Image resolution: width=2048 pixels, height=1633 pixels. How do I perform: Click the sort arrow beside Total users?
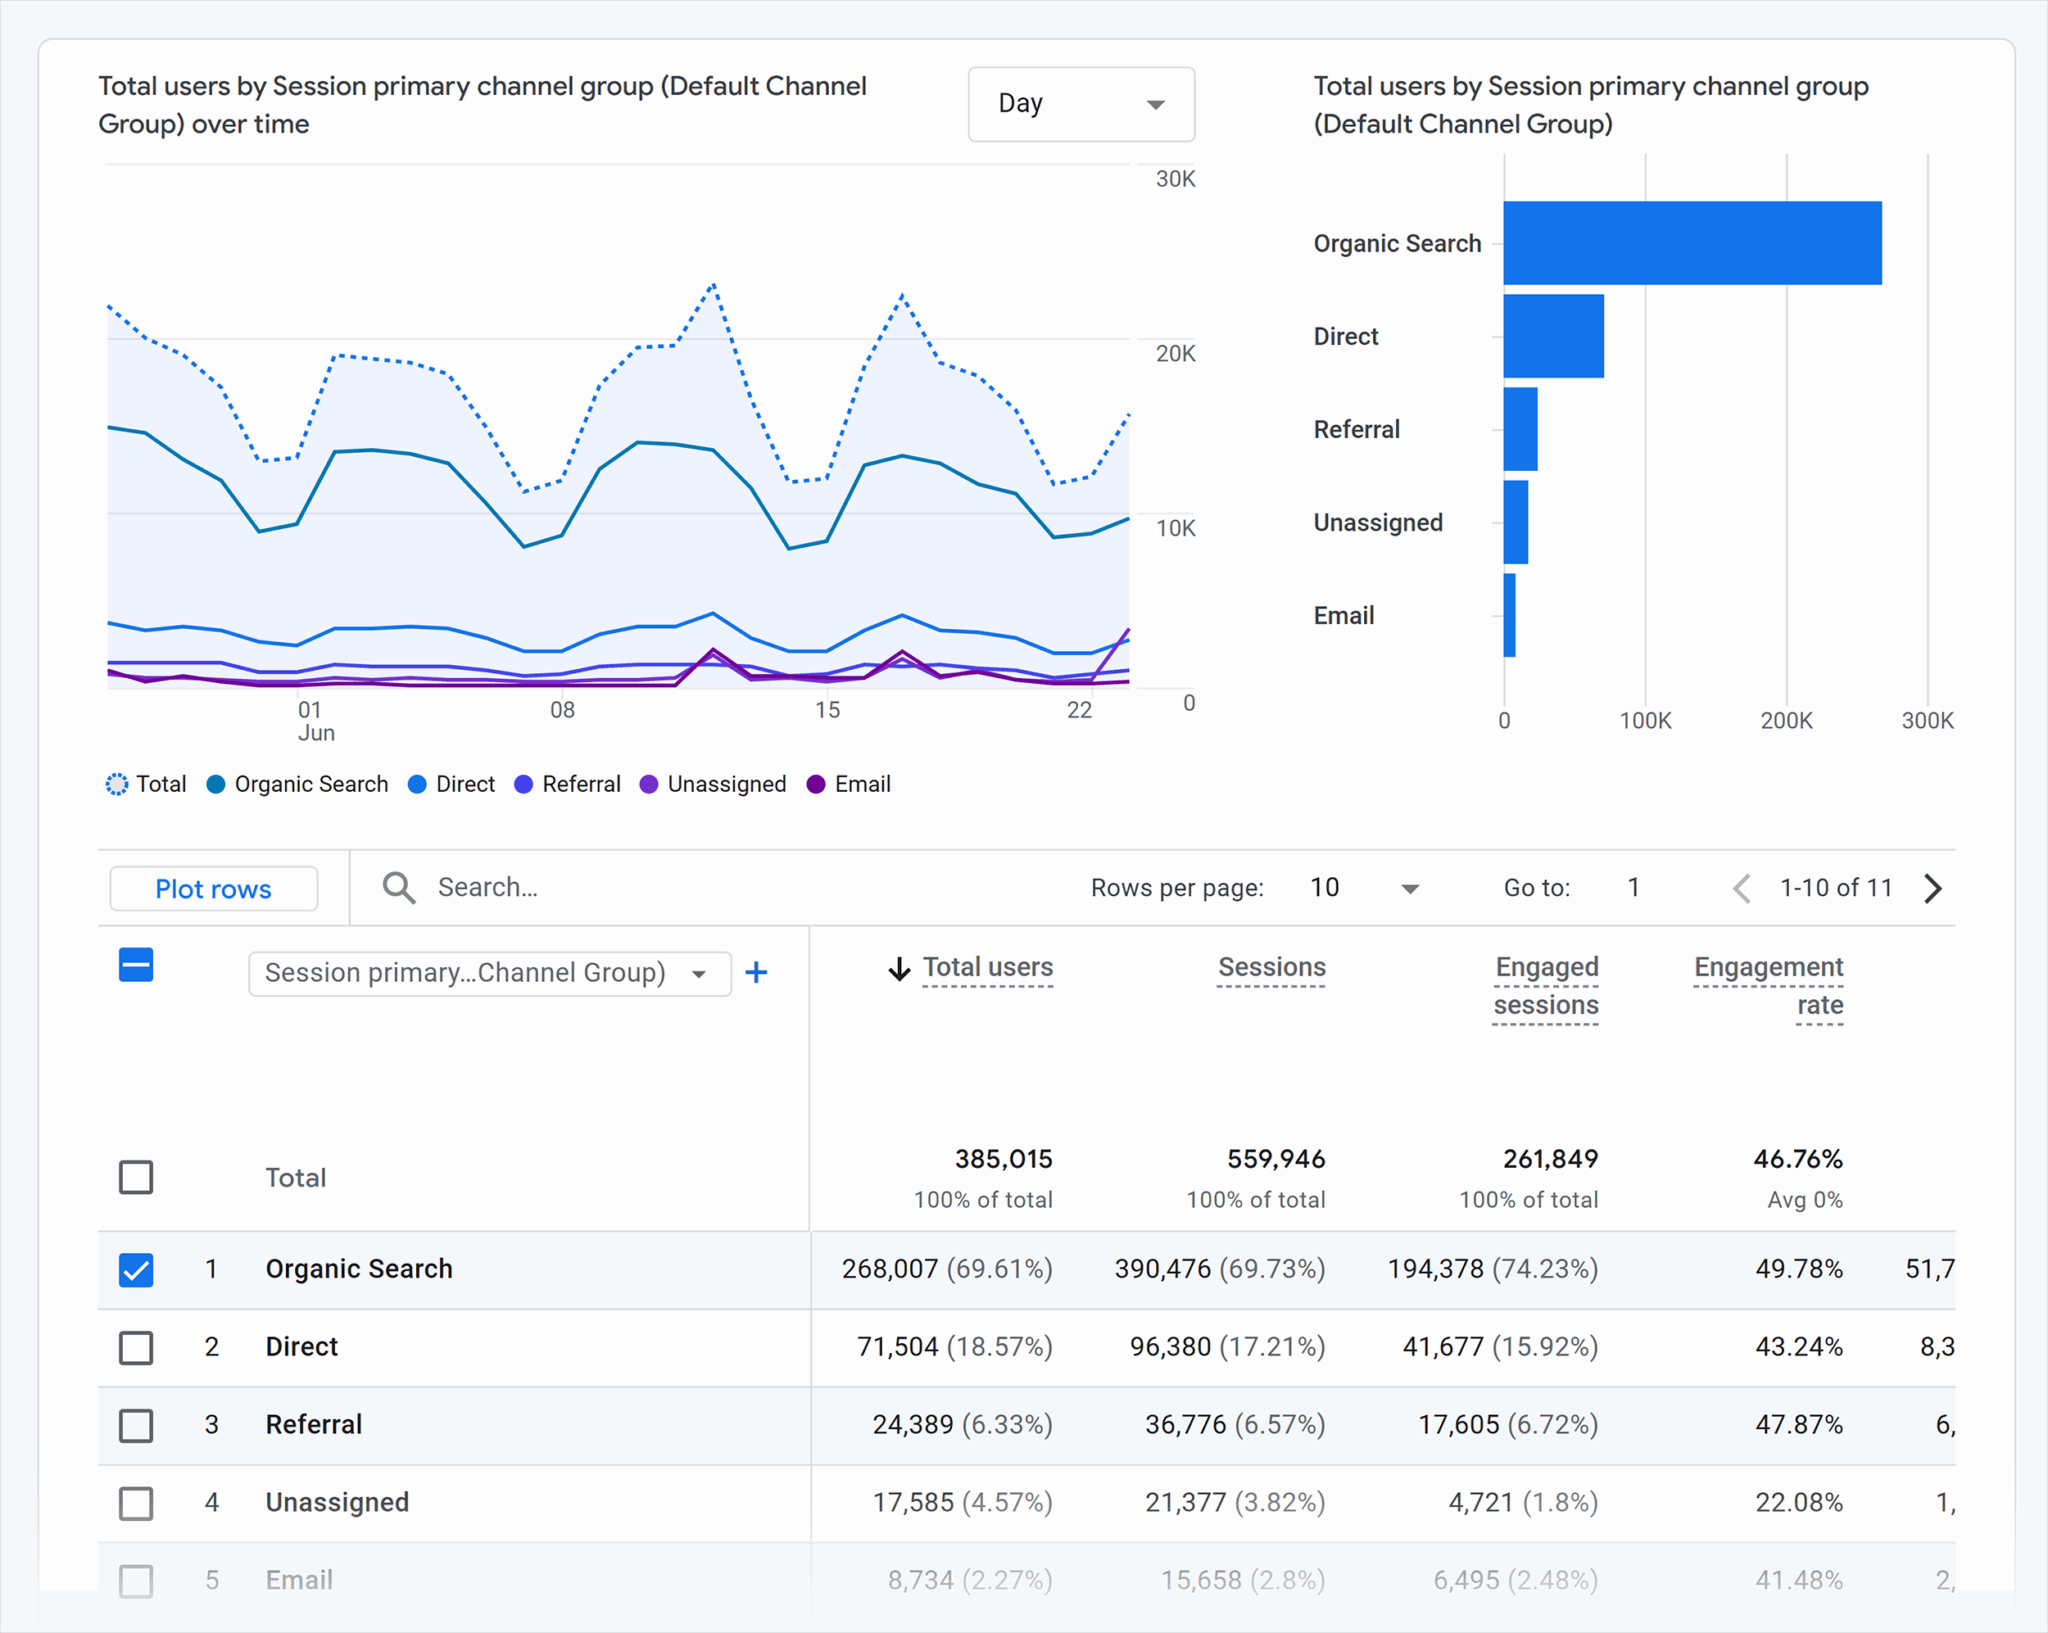click(898, 968)
